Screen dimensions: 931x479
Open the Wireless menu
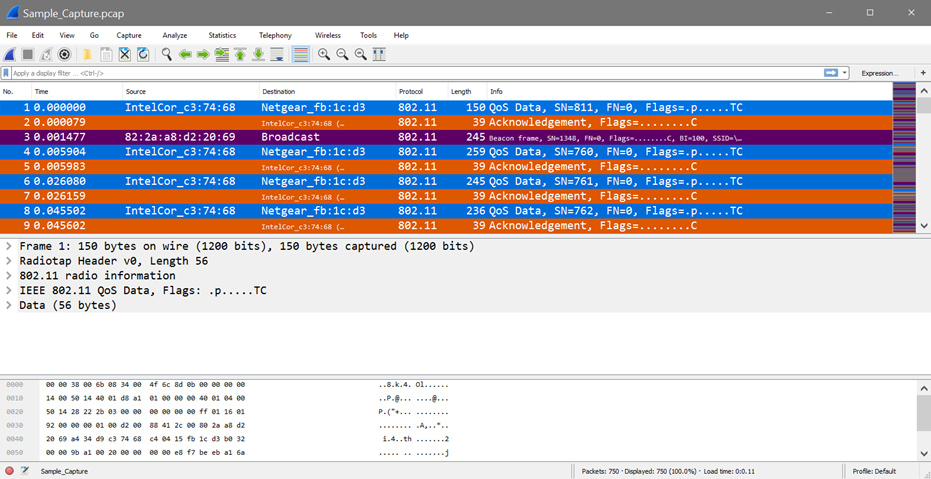[328, 36]
